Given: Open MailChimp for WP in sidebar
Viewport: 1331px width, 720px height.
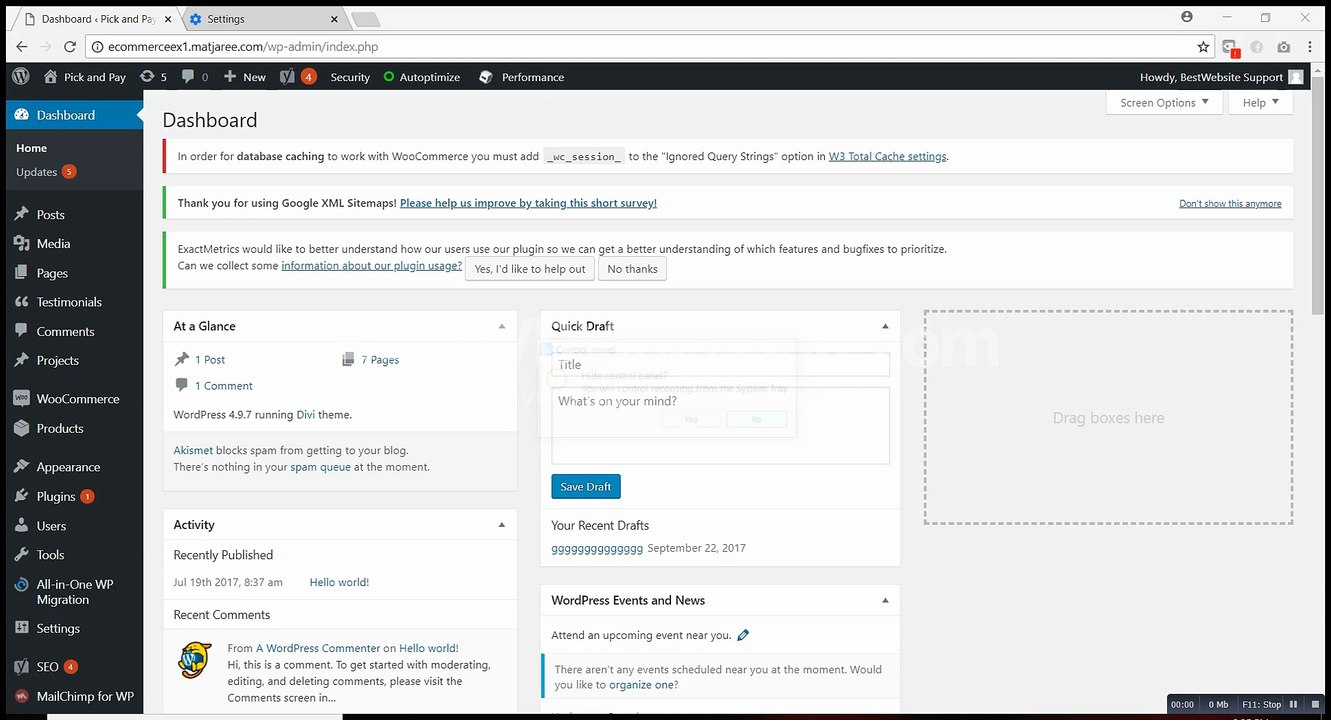Looking at the screenshot, I should point(85,696).
